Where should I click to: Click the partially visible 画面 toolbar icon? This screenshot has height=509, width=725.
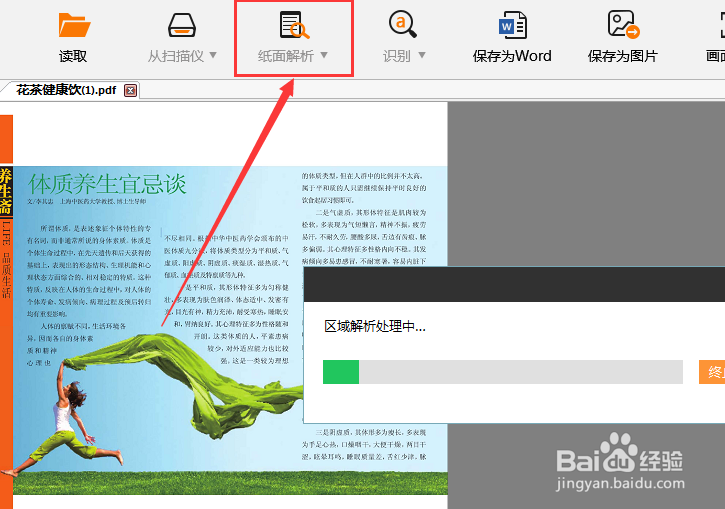tap(721, 25)
